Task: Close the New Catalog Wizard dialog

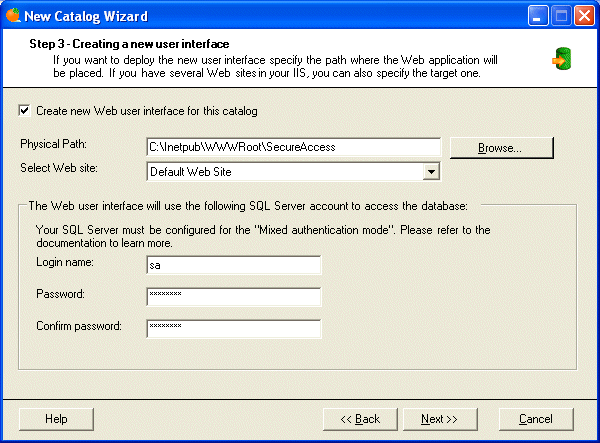Action: tap(583, 15)
